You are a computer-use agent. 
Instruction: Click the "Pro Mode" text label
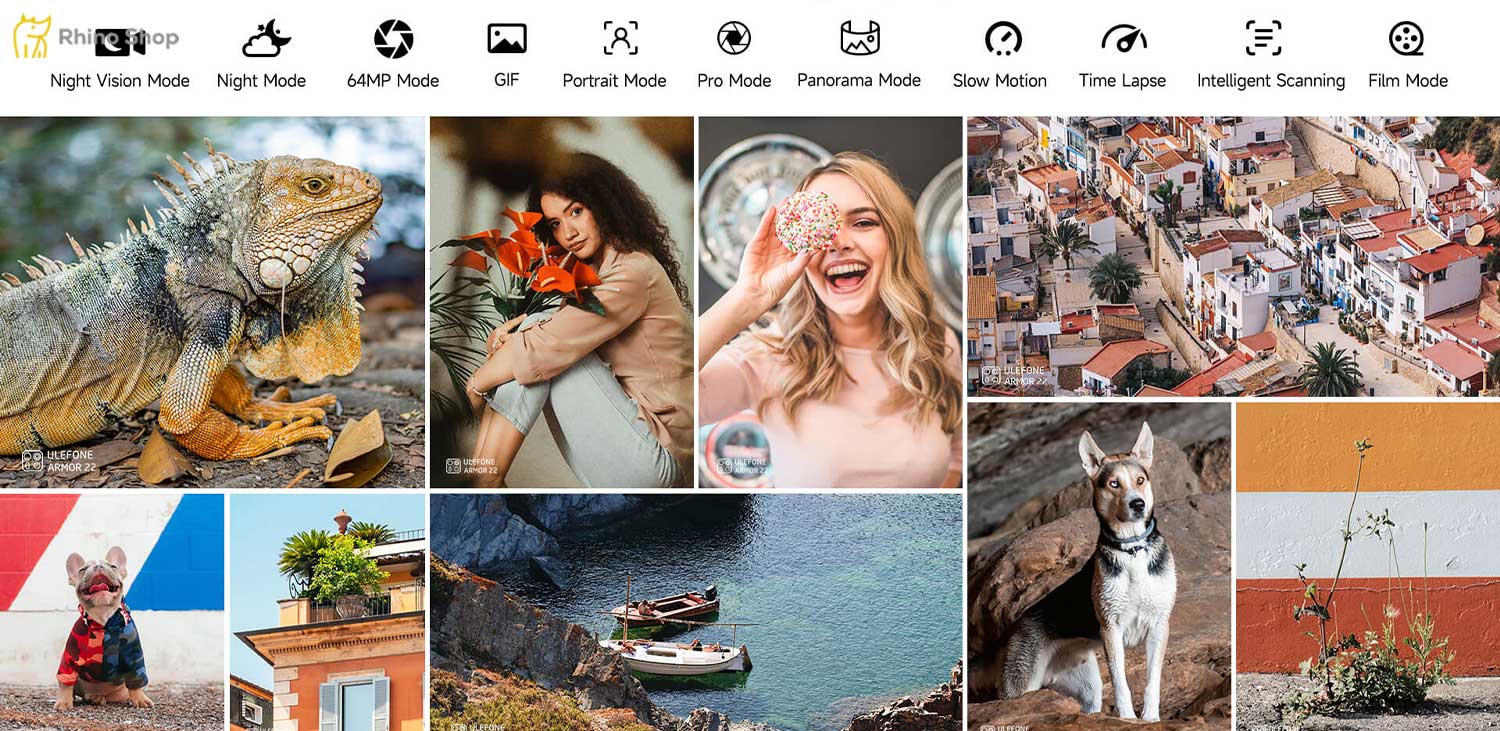coord(734,81)
